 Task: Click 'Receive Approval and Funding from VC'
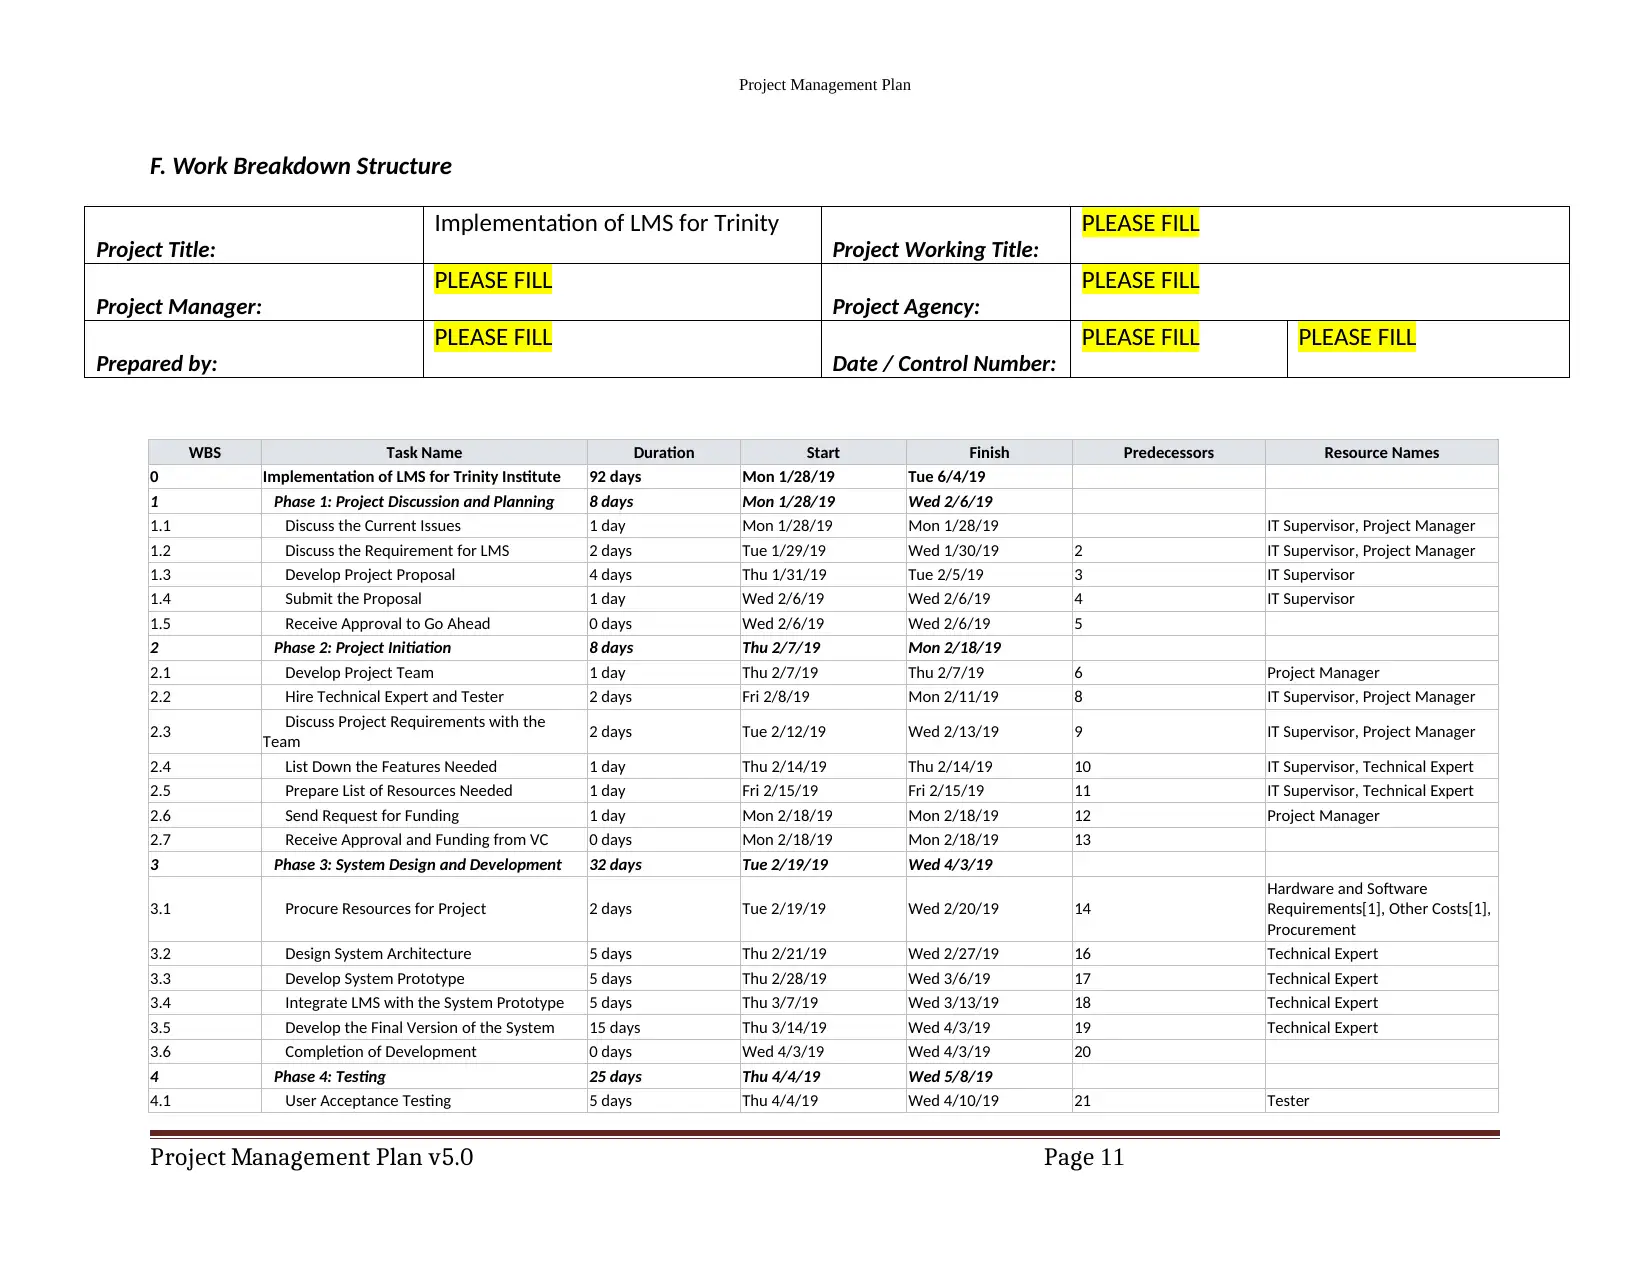[x=417, y=840]
